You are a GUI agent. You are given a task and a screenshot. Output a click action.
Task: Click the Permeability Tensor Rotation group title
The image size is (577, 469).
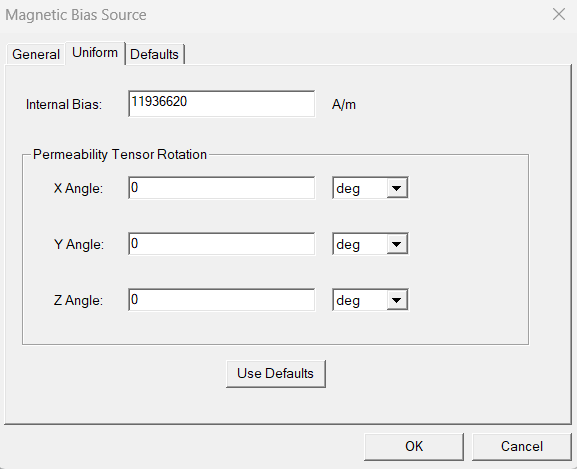pyautogui.click(x=120, y=154)
